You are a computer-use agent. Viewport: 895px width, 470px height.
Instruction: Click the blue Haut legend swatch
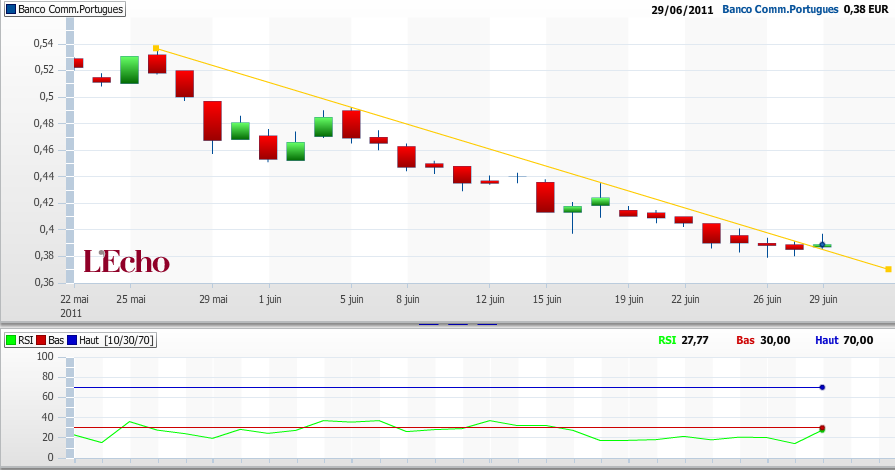(x=72, y=340)
